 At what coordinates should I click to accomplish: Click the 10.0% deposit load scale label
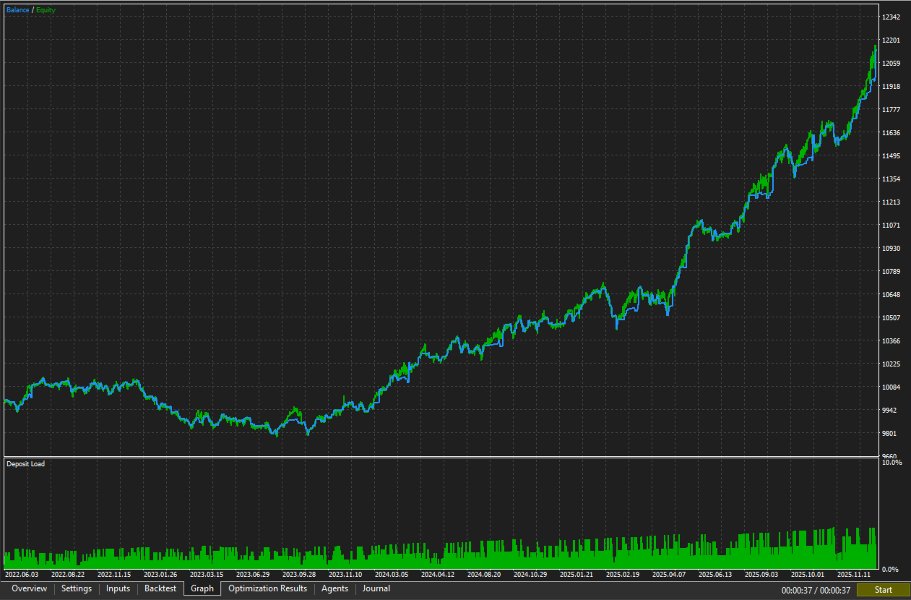pos(892,463)
